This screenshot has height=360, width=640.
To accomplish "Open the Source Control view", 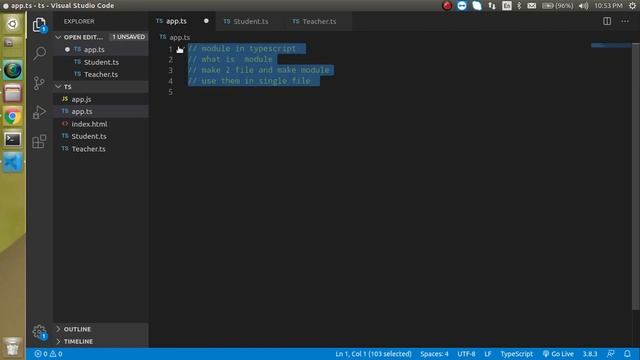I will pyautogui.click(x=39, y=83).
